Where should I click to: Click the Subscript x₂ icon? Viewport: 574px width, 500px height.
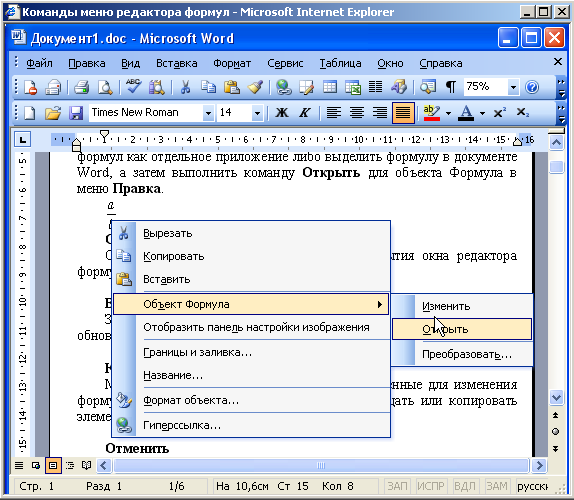click(522, 113)
